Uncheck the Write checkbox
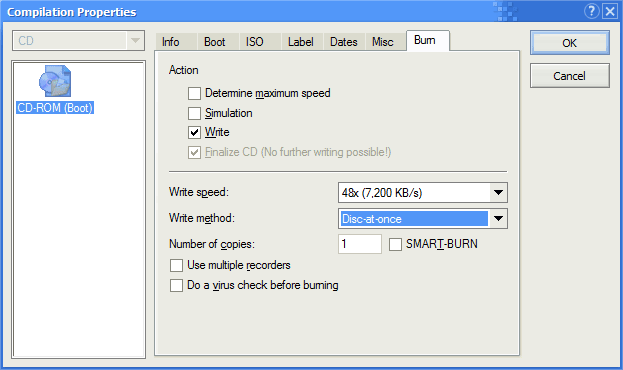 (194, 132)
